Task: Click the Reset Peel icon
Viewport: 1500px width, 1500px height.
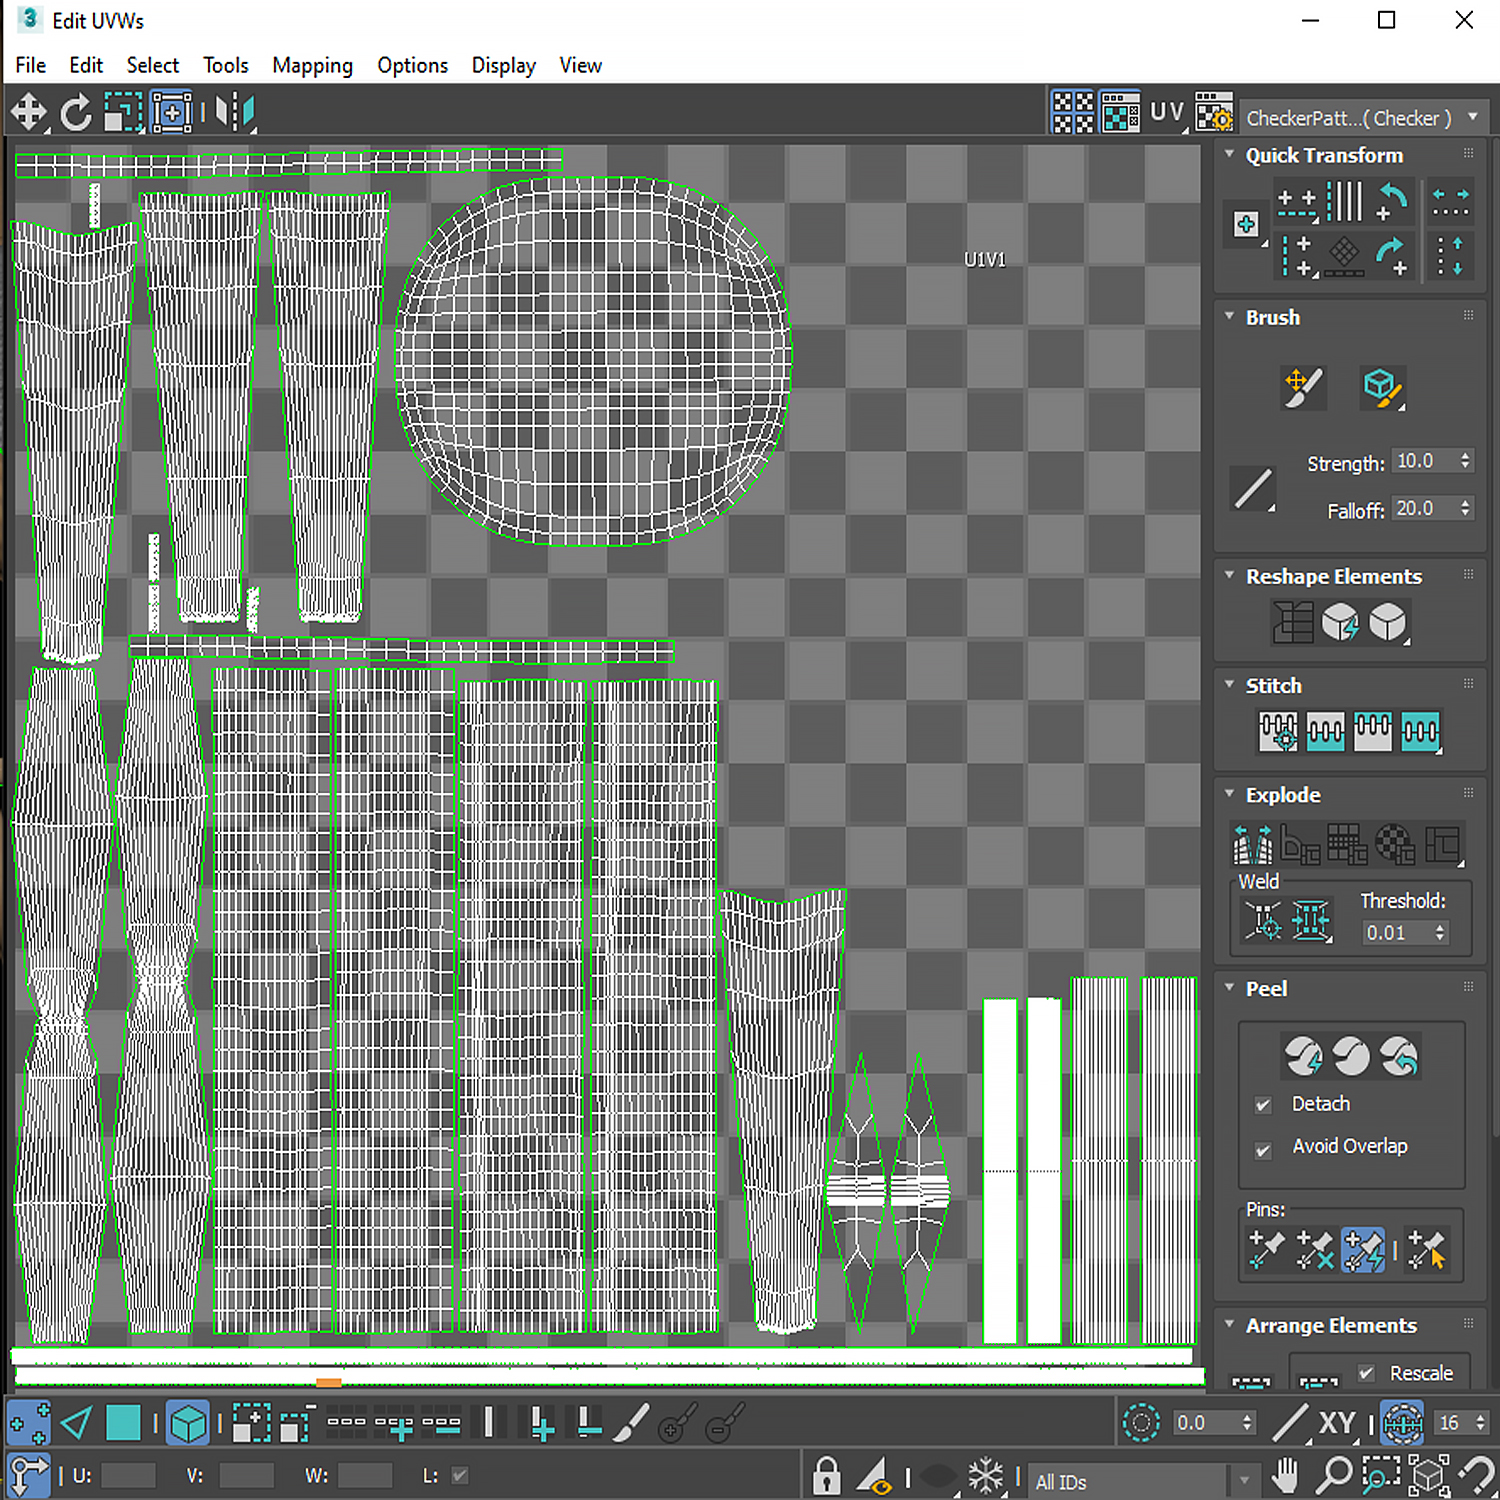Action: [1399, 1056]
